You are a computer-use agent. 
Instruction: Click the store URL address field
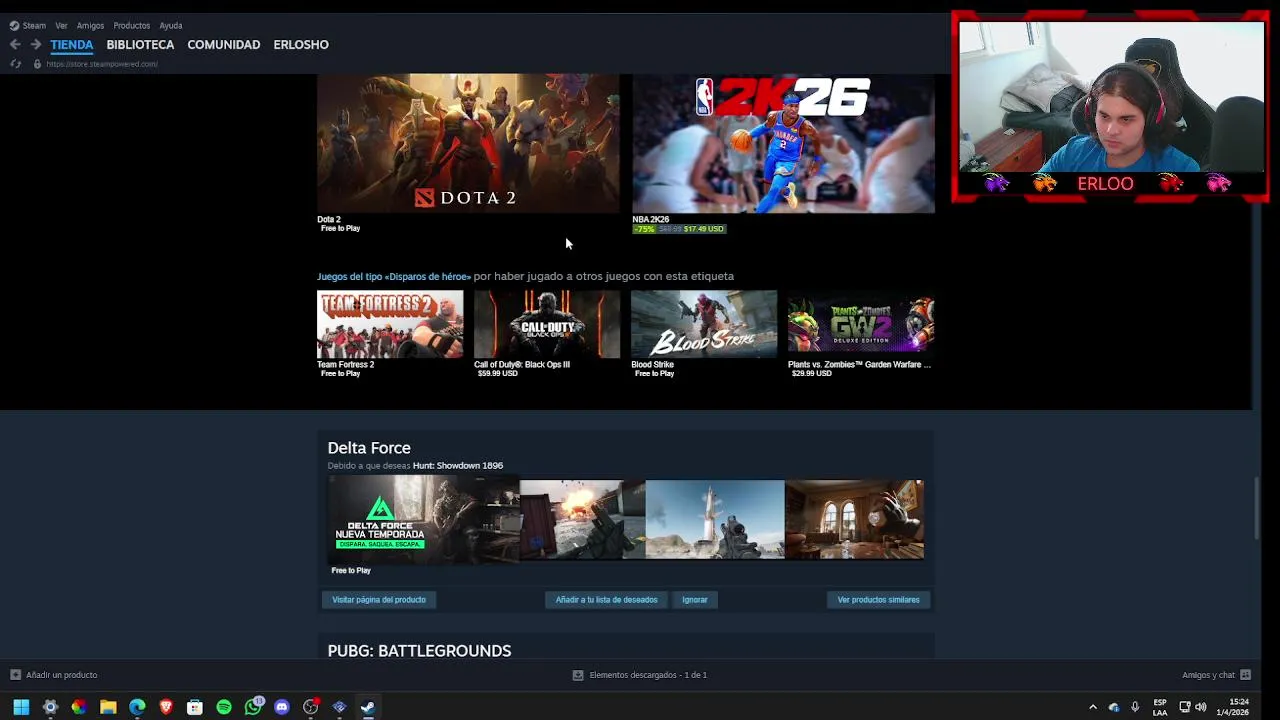click(x=102, y=64)
